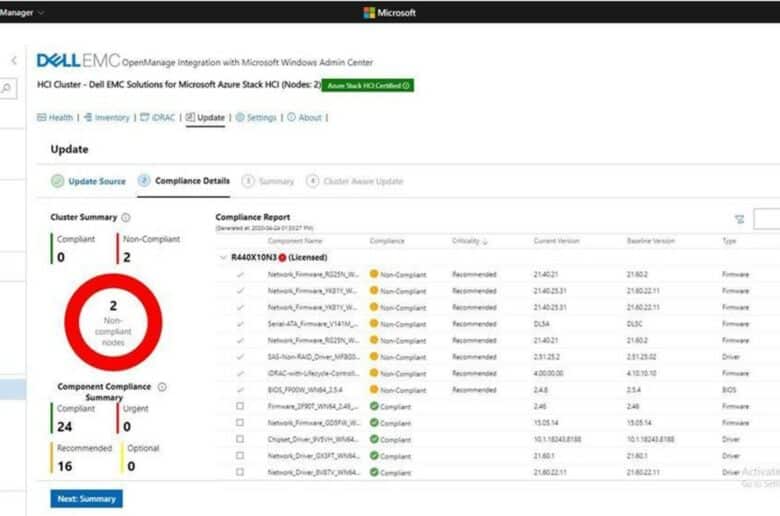Viewport: 780px width, 516px height.
Task: Click the info icon in the Azure Stack HCI Certified badge
Action: point(406,86)
